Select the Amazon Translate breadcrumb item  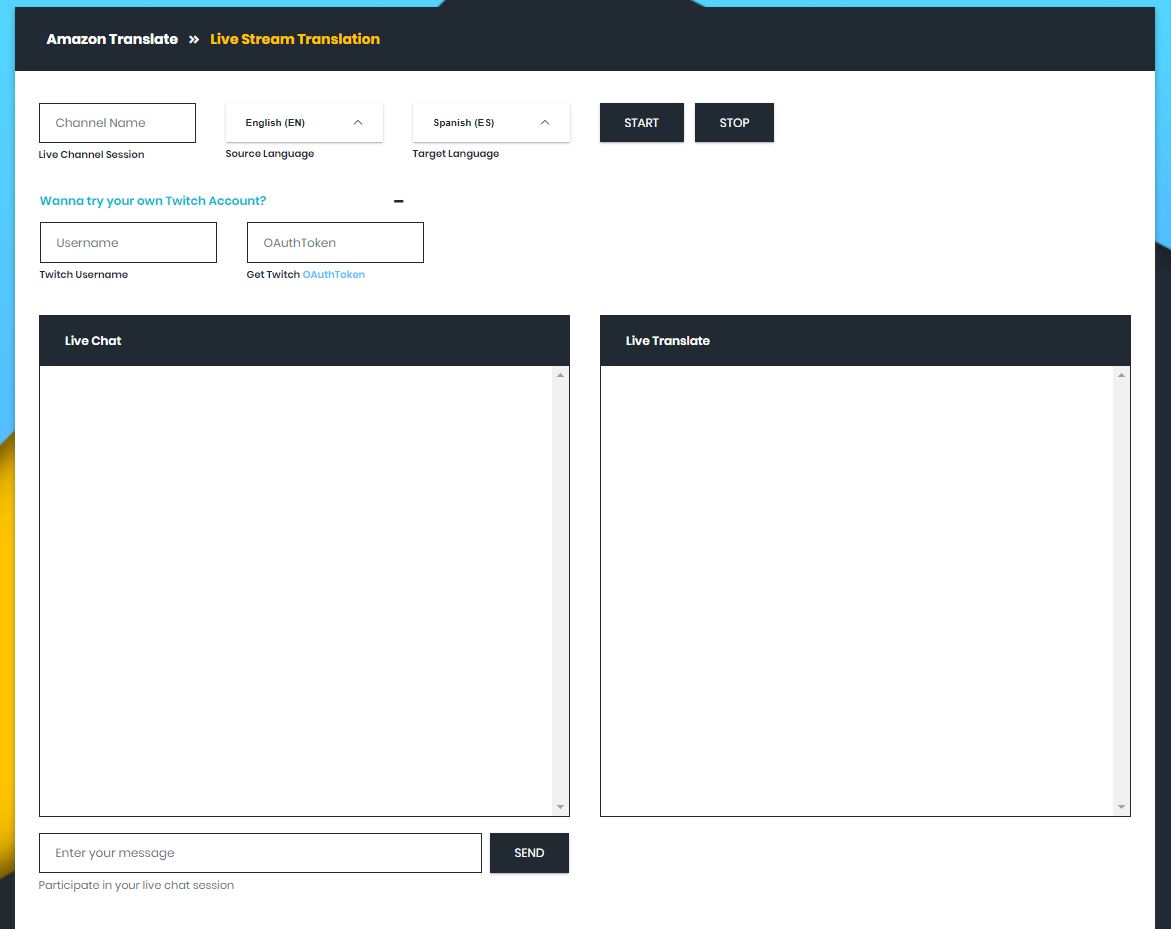coord(112,39)
